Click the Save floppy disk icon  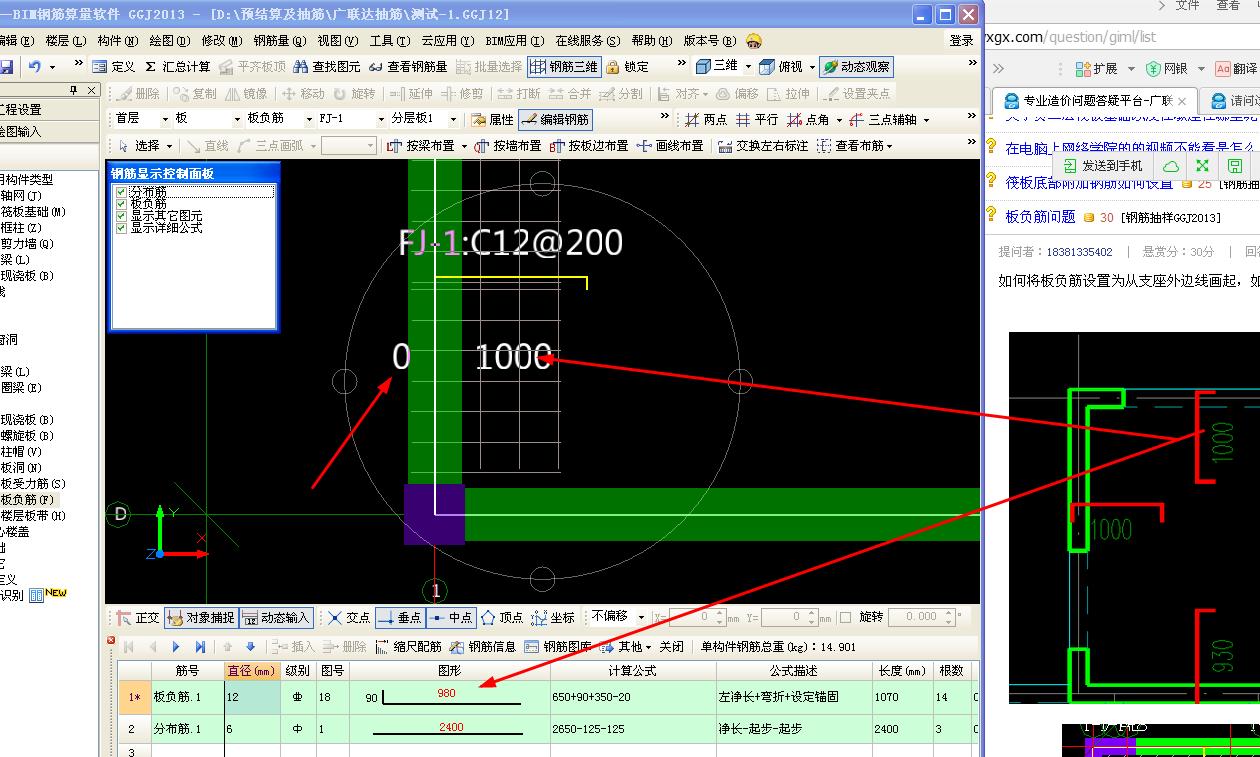click(x=6, y=67)
